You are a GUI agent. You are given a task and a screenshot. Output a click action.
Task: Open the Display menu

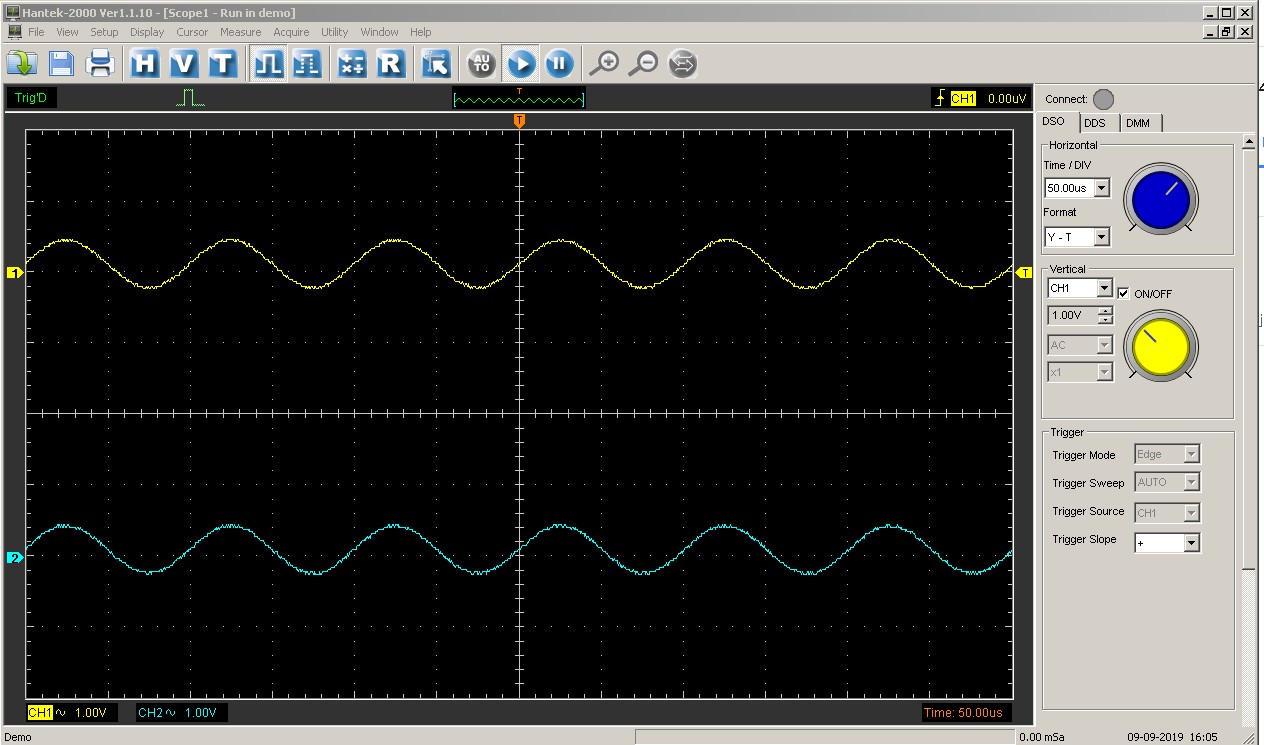147,32
